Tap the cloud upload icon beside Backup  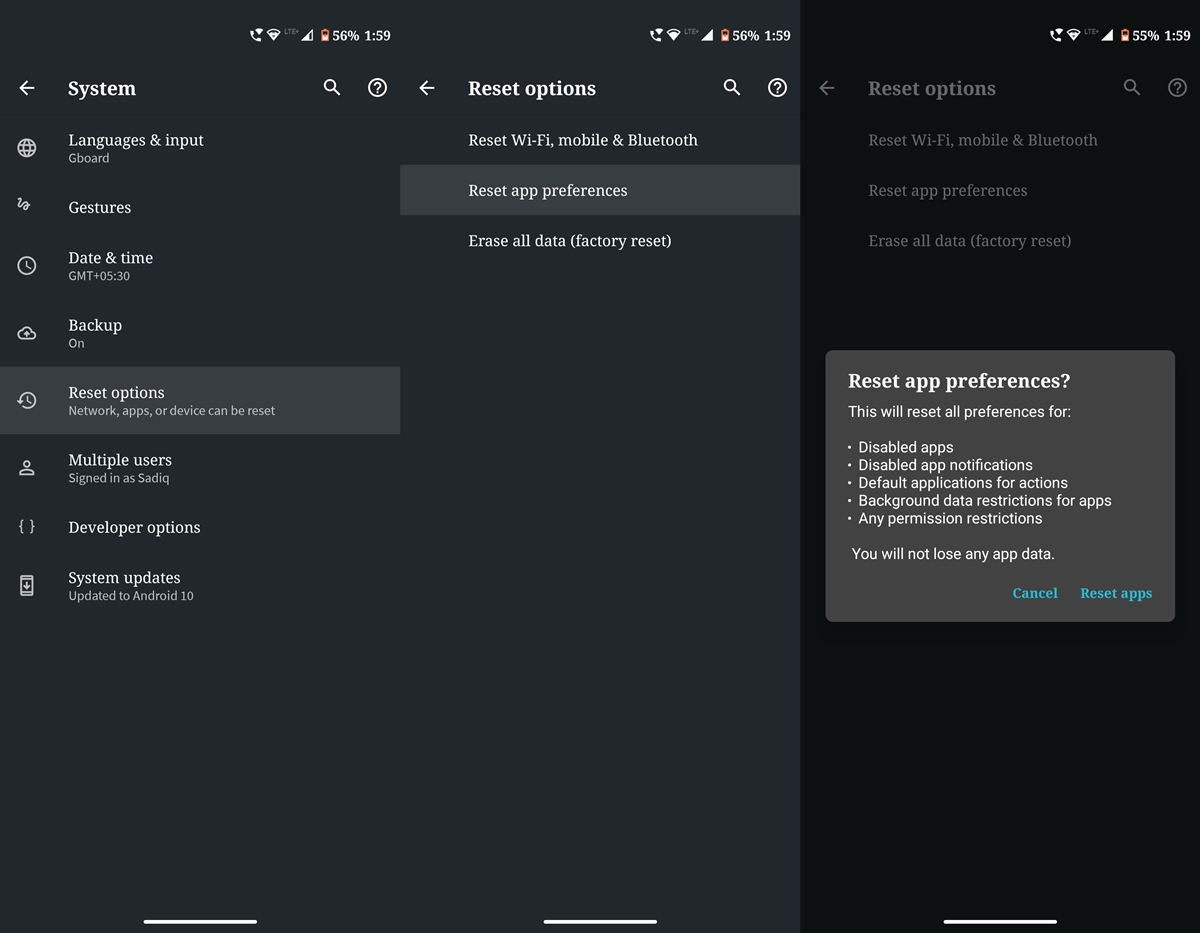click(x=27, y=333)
